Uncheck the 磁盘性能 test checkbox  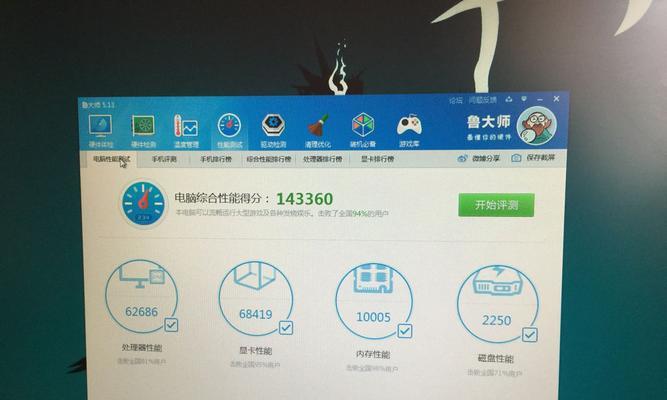[x=530, y=335]
